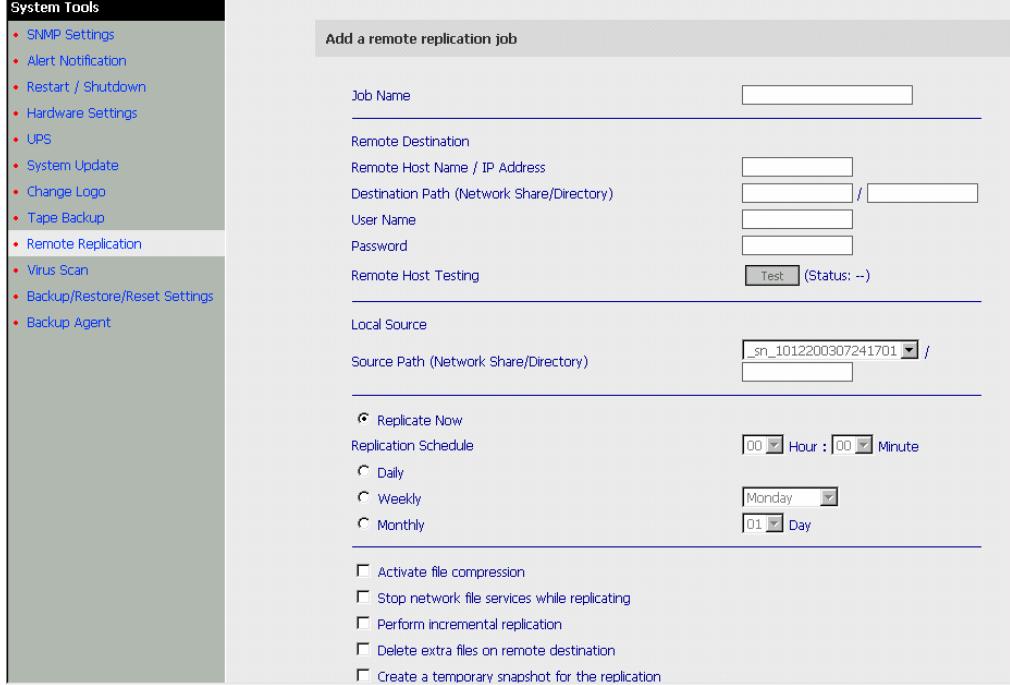
Task: Open the monthly Day dropdown
Action: click(x=763, y=524)
